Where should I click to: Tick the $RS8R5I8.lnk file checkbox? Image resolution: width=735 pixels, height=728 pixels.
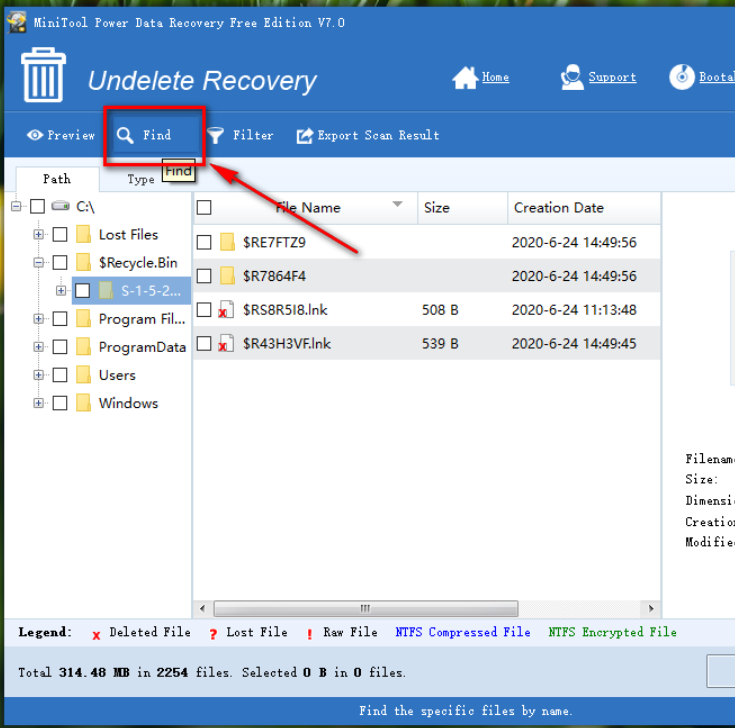click(x=204, y=310)
